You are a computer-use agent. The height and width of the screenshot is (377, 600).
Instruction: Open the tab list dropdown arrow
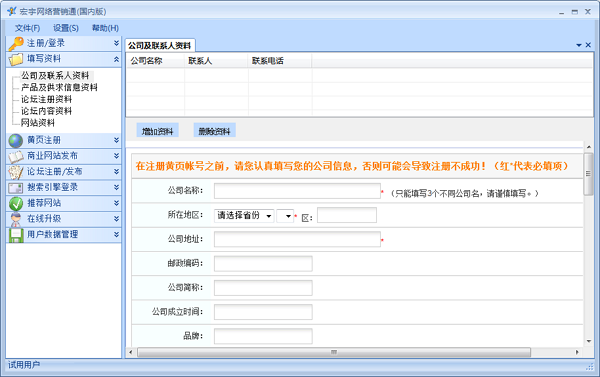click(579, 45)
